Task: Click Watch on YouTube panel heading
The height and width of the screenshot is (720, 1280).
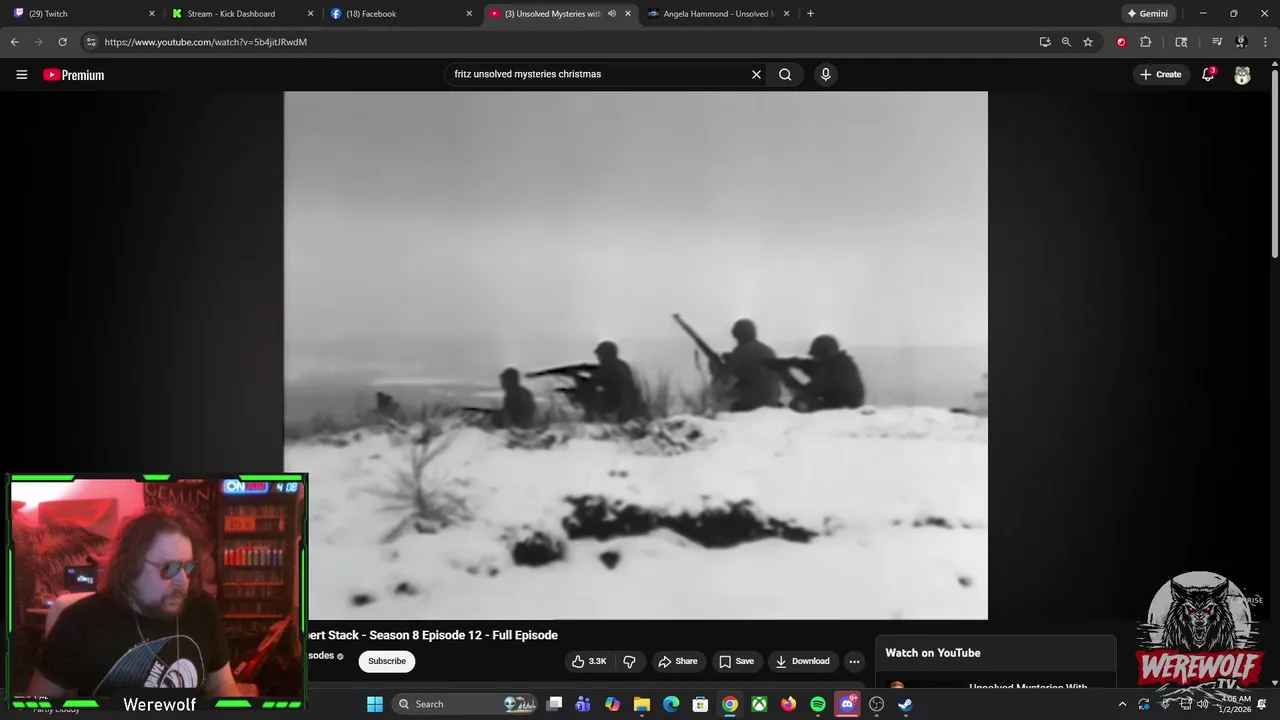Action: coord(933,653)
